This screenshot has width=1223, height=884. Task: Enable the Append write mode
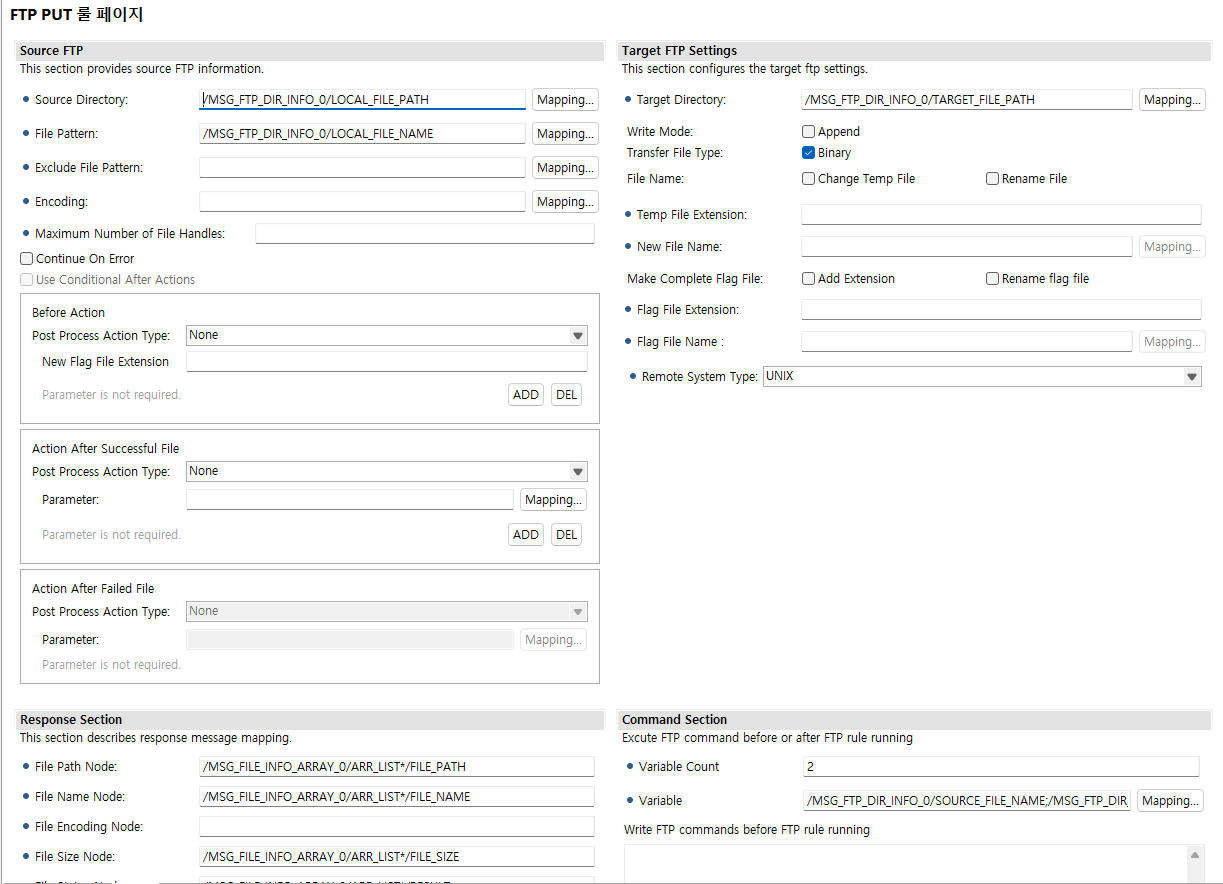click(808, 131)
